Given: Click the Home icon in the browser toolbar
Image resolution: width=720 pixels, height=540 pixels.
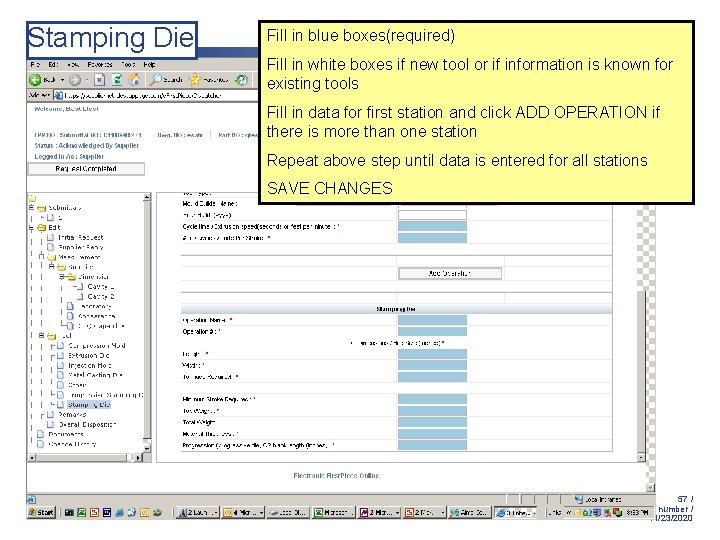Looking at the screenshot, I should [x=135, y=80].
